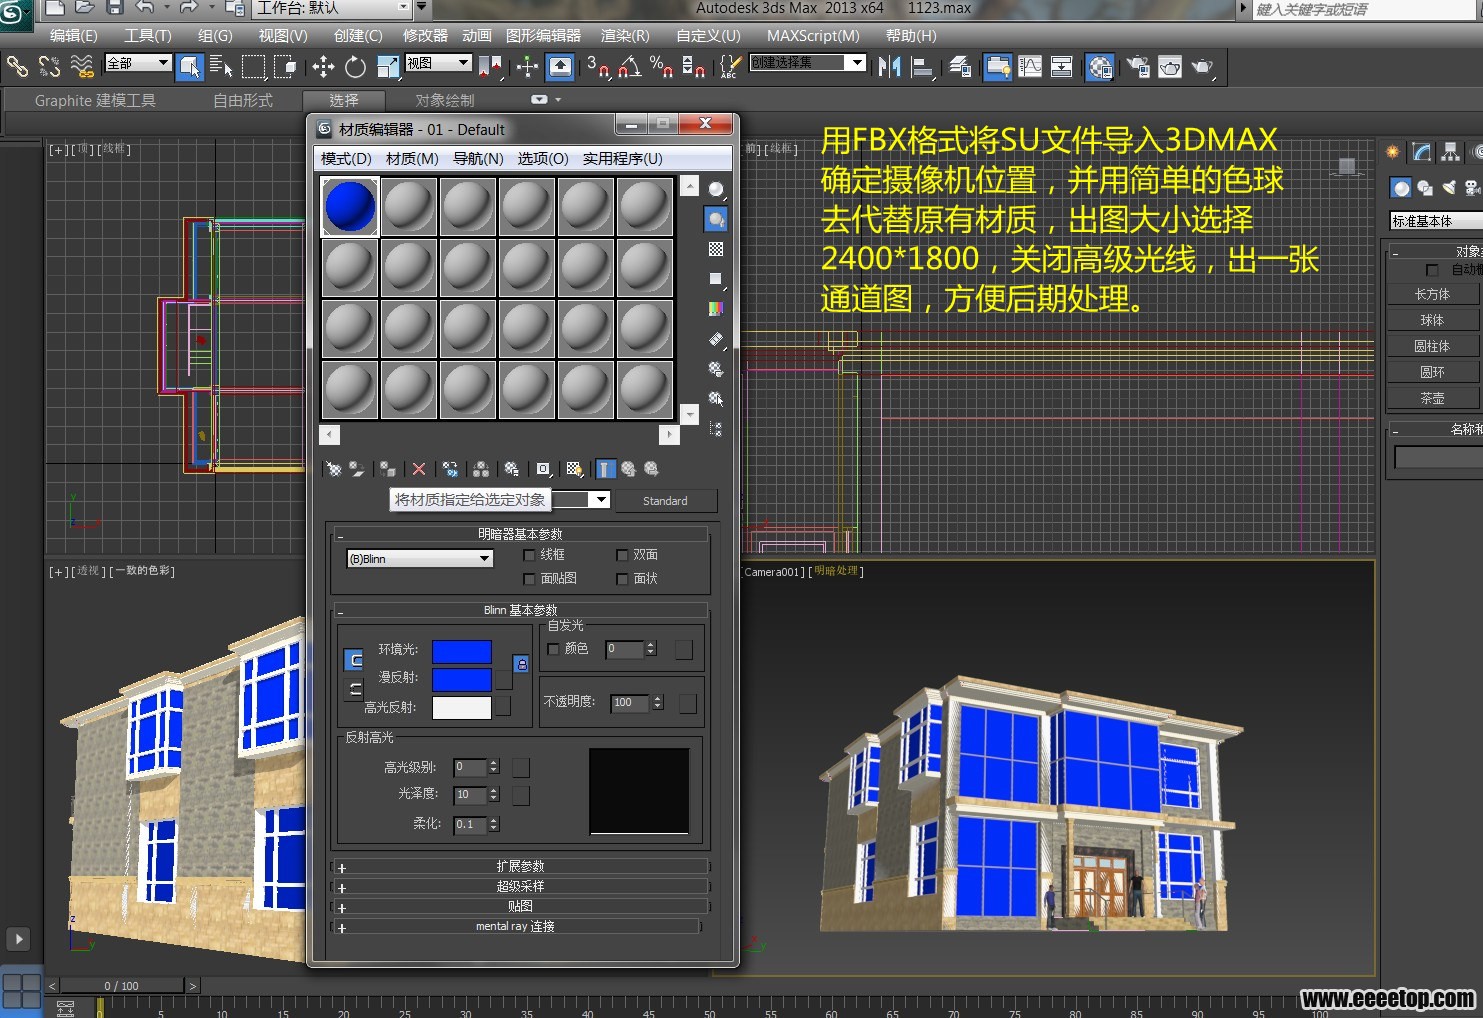
Task: Switch to the 自由形式 ribbon tab
Action: tap(243, 100)
